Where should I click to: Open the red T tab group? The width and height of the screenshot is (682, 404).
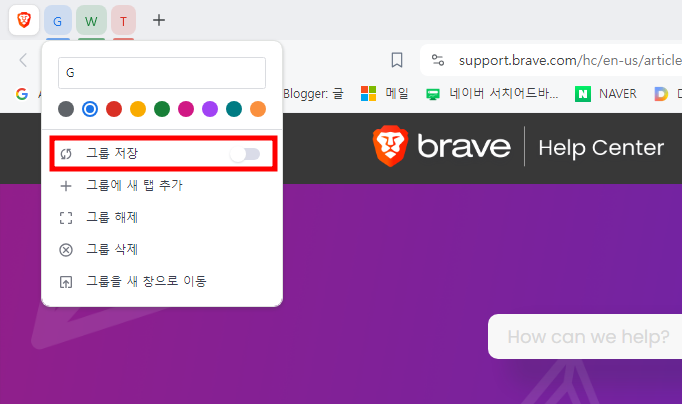(x=124, y=20)
